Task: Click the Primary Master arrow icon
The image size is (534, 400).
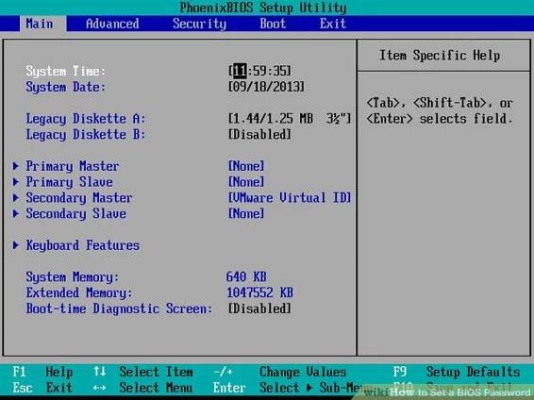Action: click(16, 166)
